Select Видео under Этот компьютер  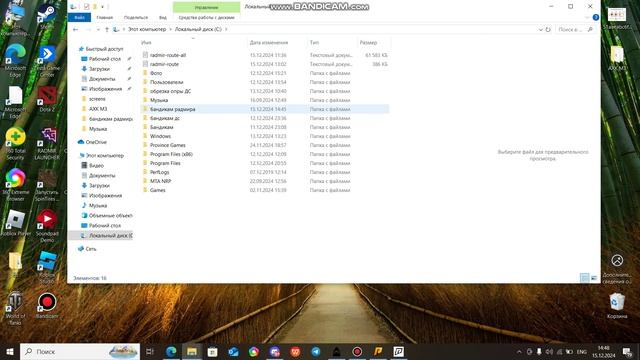click(x=96, y=165)
